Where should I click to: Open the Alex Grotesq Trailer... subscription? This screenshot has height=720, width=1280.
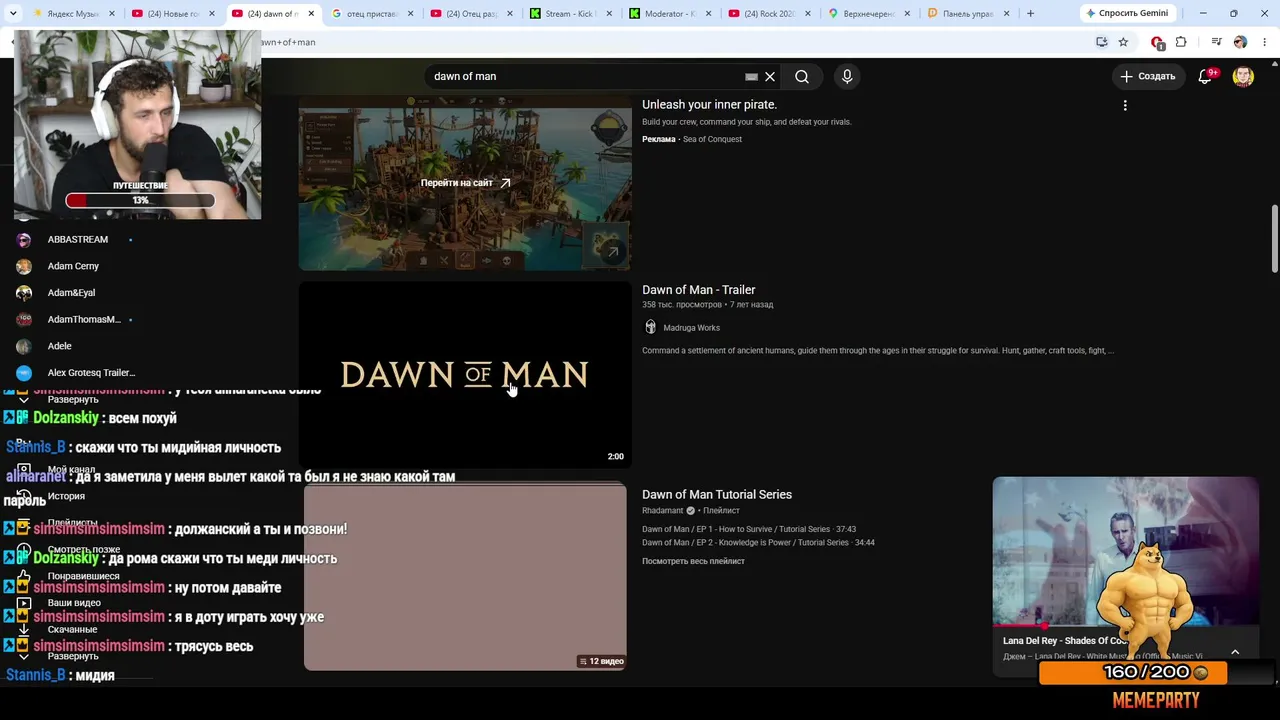(x=91, y=373)
